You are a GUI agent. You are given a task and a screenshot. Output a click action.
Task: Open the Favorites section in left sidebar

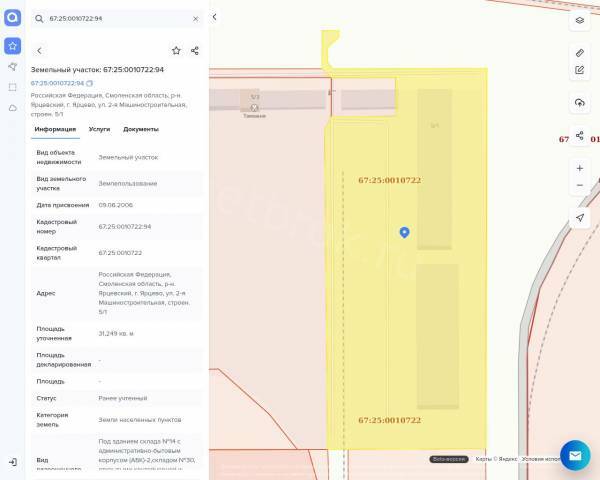click(12, 45)
